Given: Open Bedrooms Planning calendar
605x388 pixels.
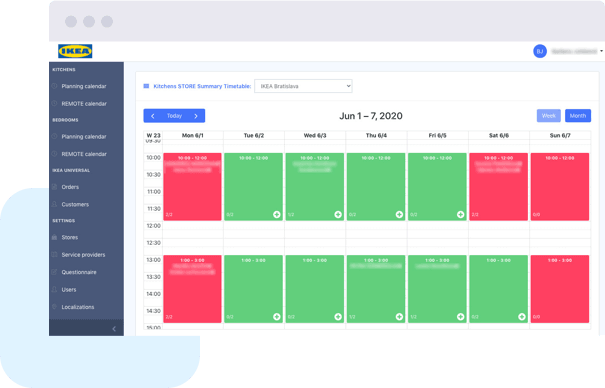Looking at the screenshot, I should point(84,137).
